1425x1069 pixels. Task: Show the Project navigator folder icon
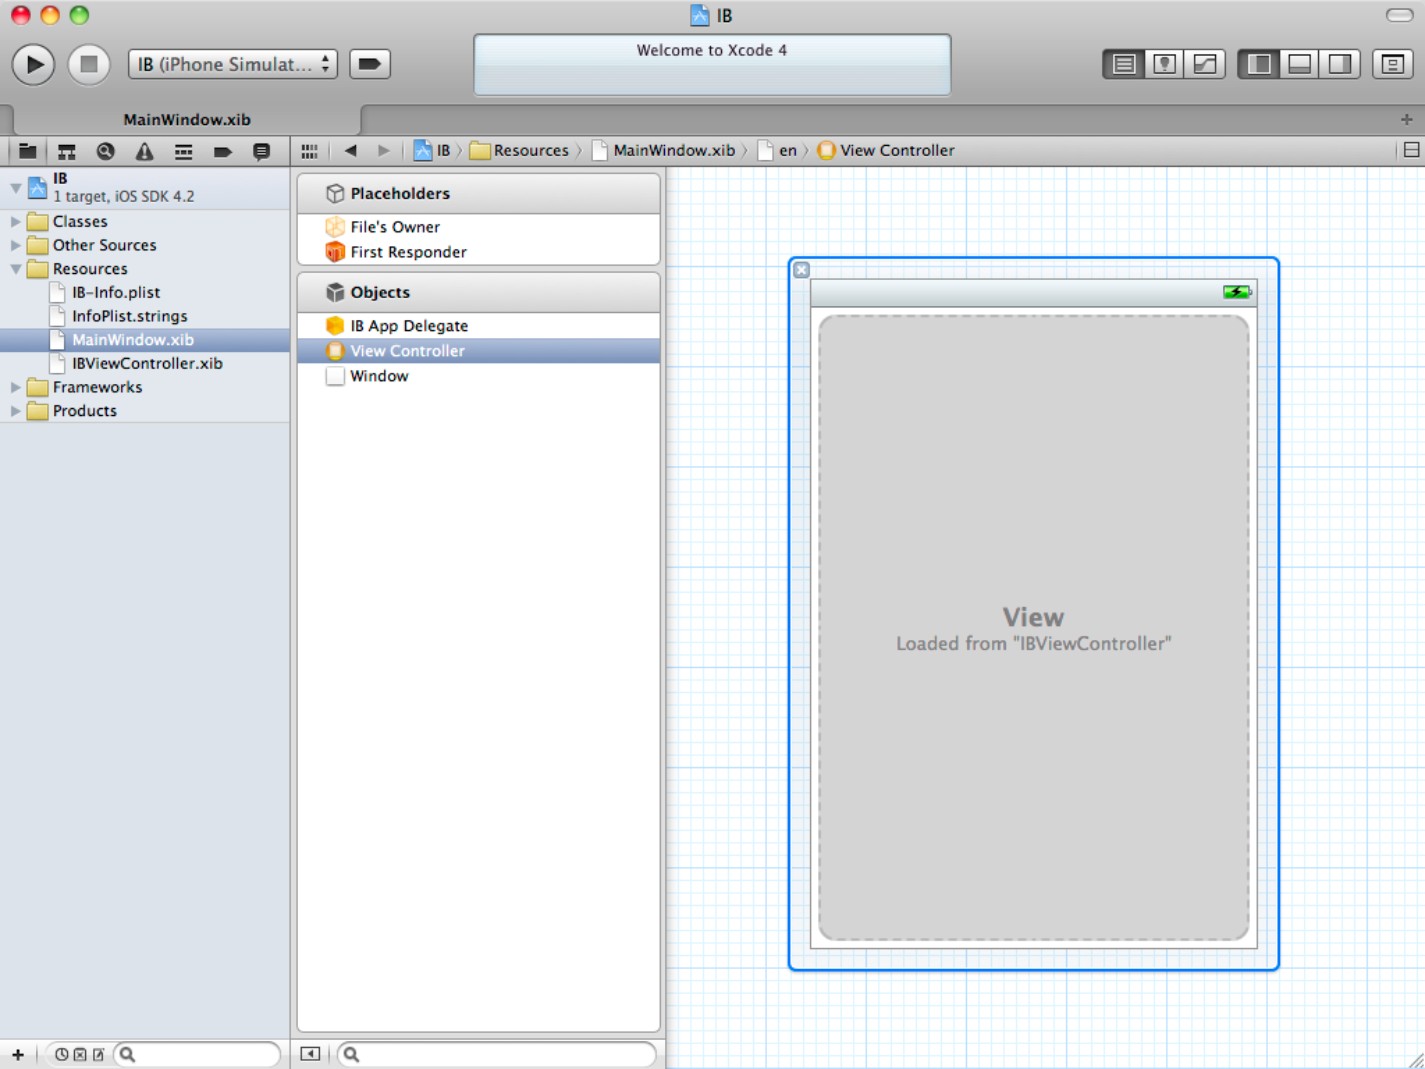pos(28,151)
